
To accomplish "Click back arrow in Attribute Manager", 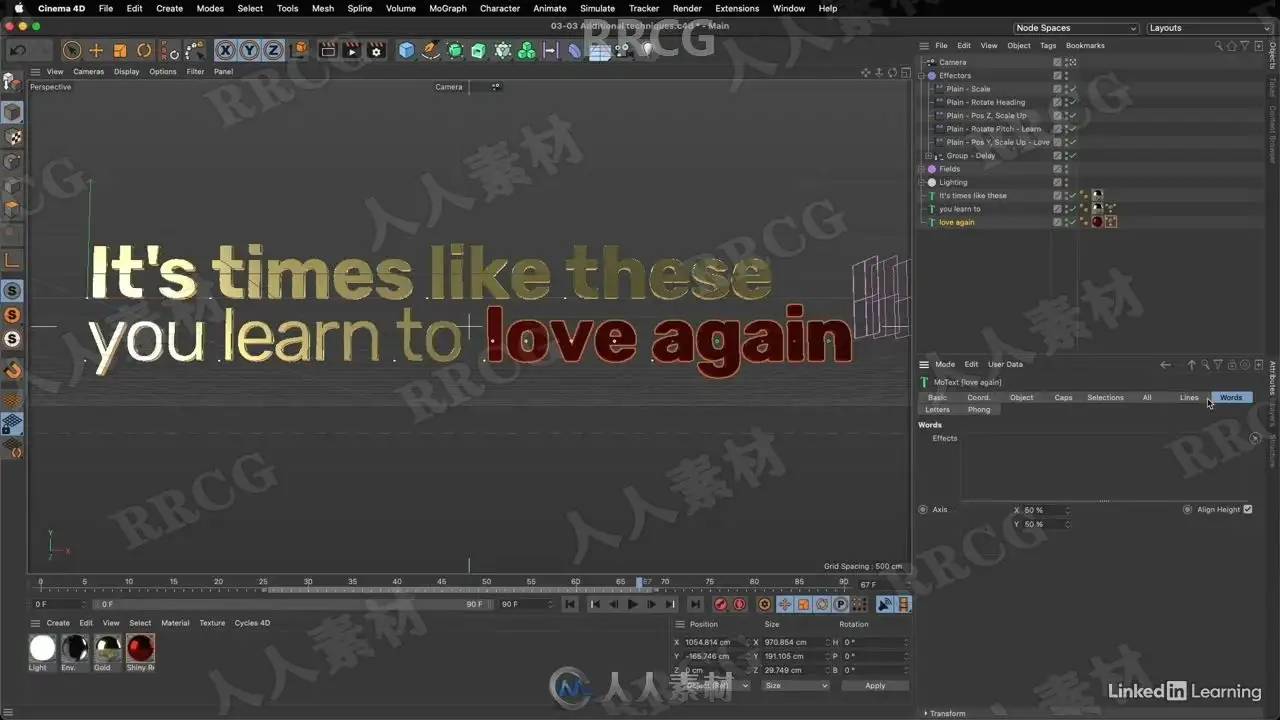I will tap(1166, 365).
